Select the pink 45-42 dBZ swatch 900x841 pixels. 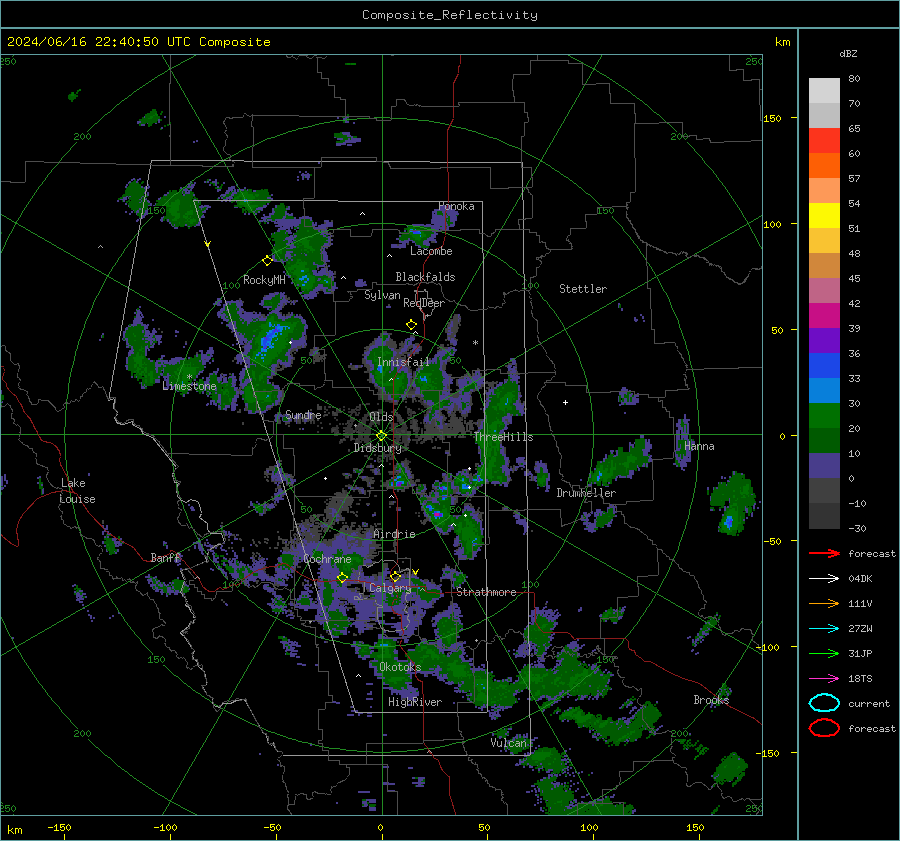pos(824,290)
